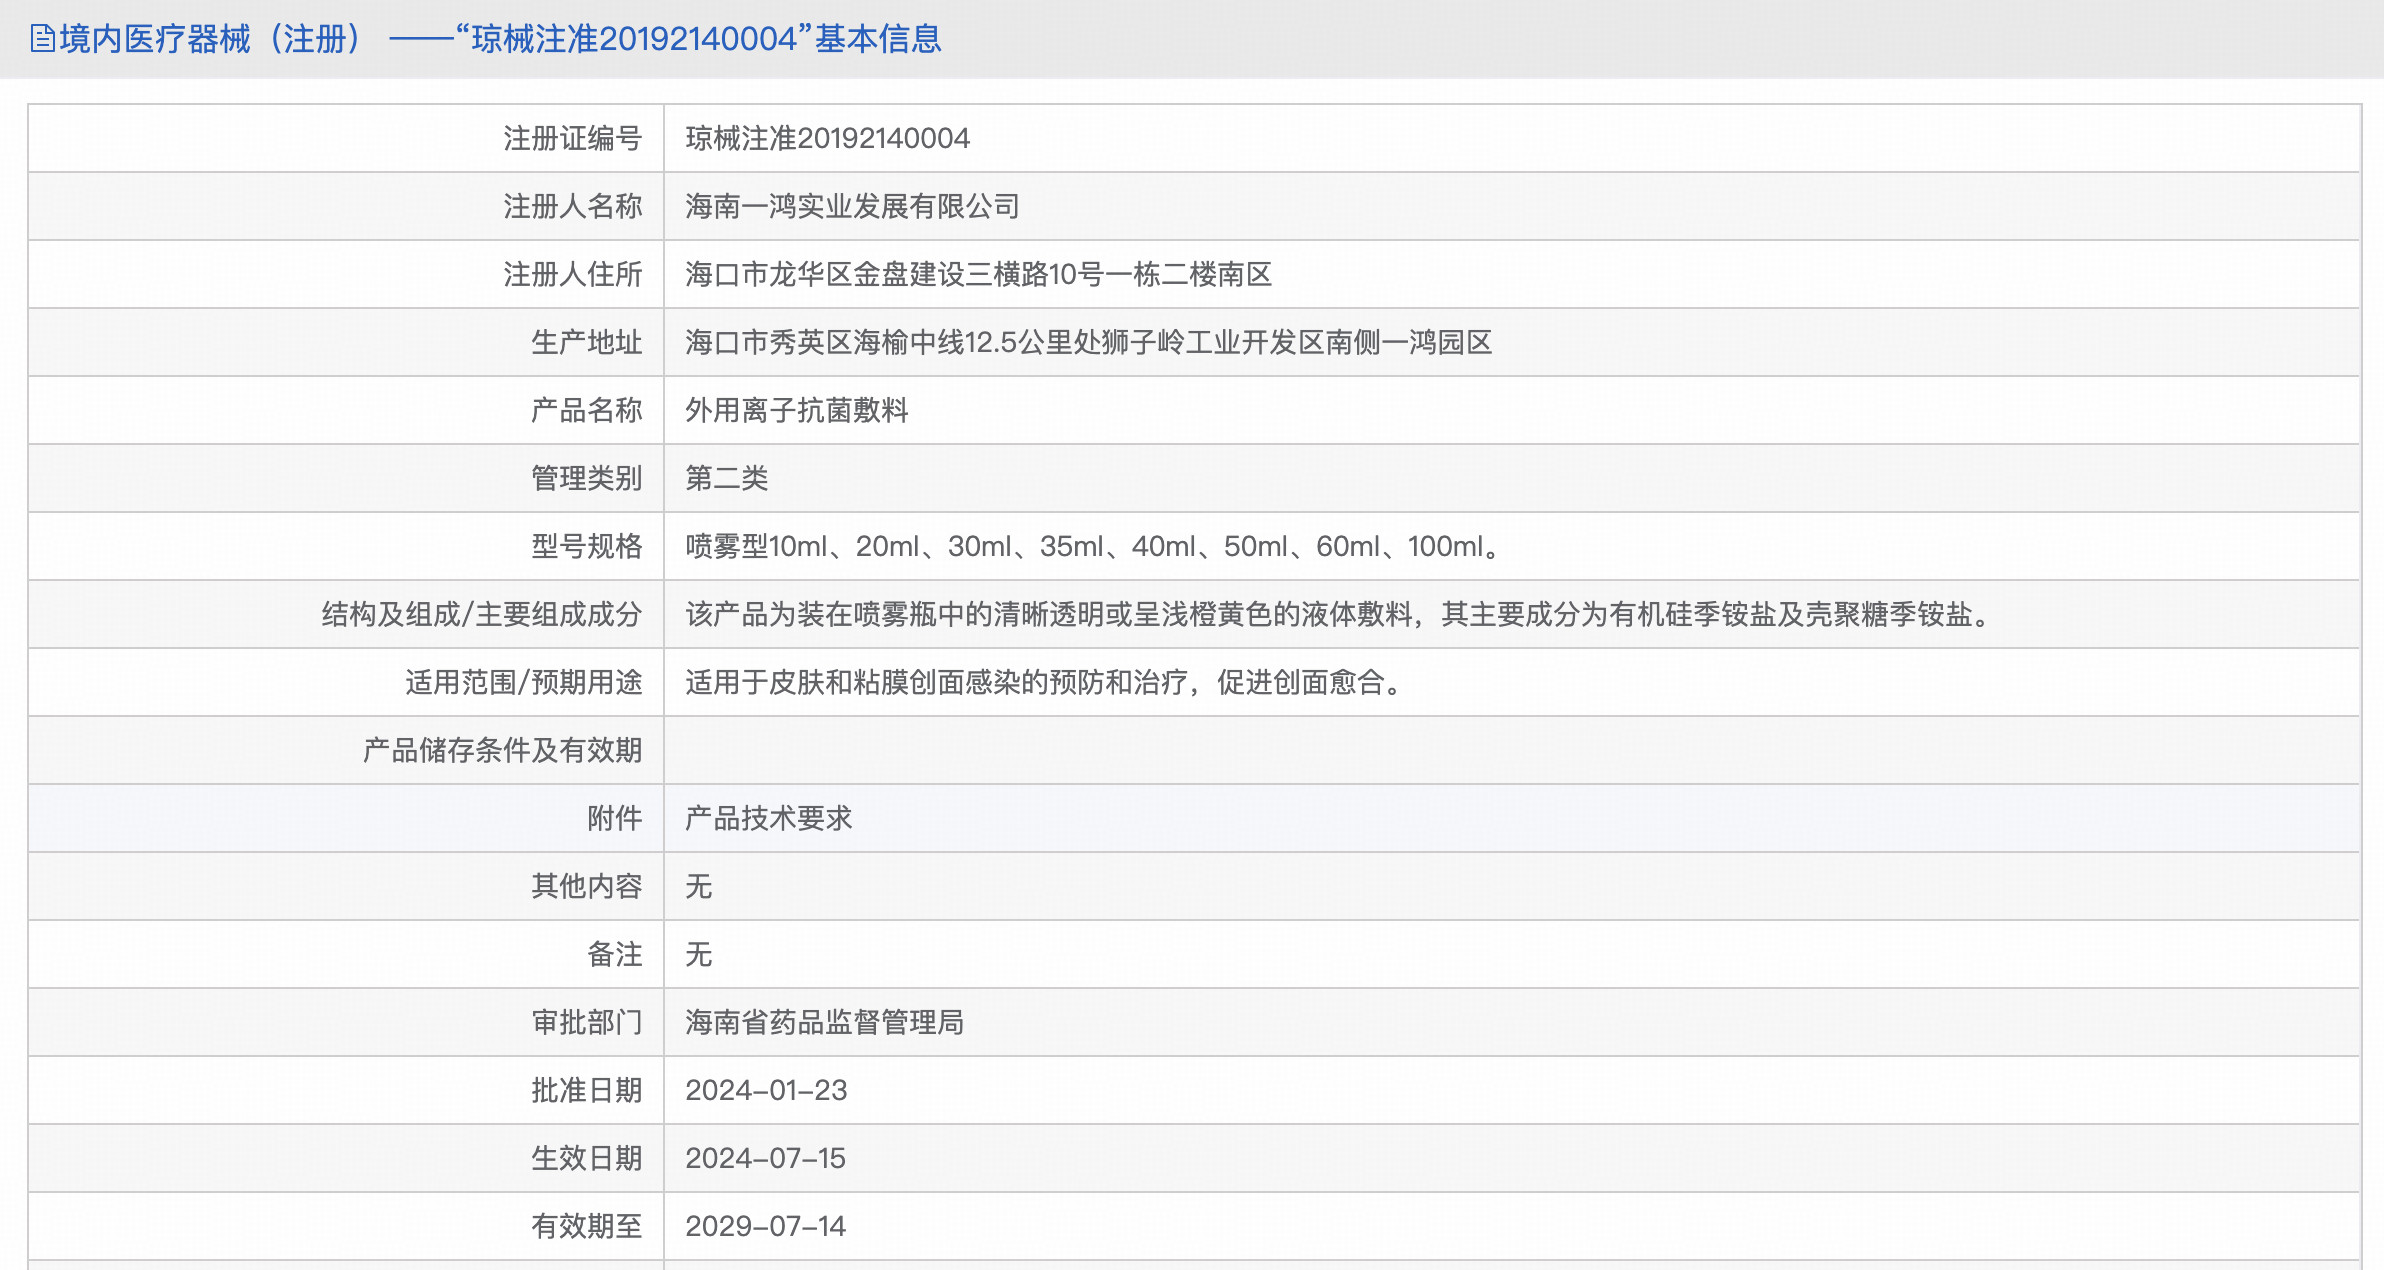Click the 适用范围 intended use text

1044,682
